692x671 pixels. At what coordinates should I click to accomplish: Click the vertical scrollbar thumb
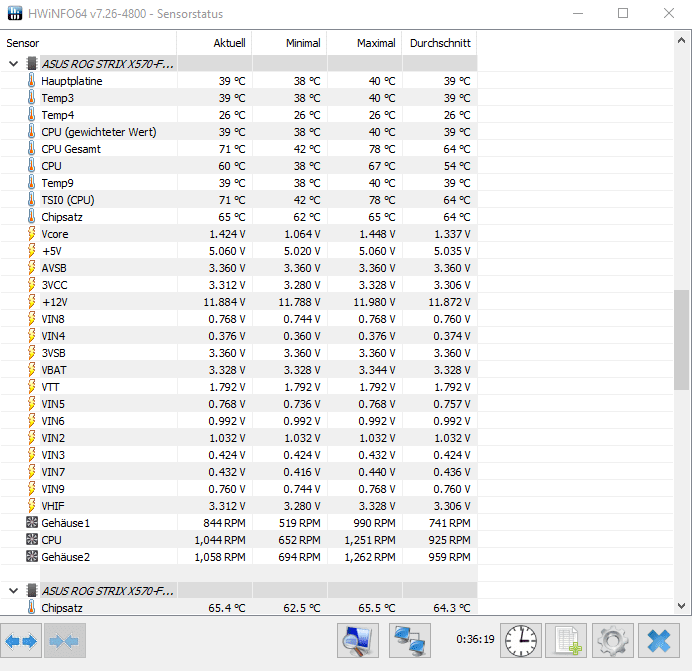click(x=681, y=339)
